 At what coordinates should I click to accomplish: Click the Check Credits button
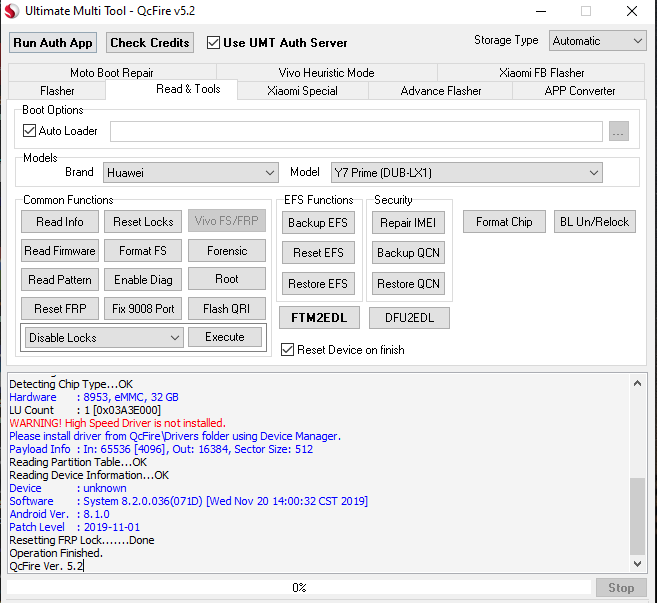[x=150, y=43]
